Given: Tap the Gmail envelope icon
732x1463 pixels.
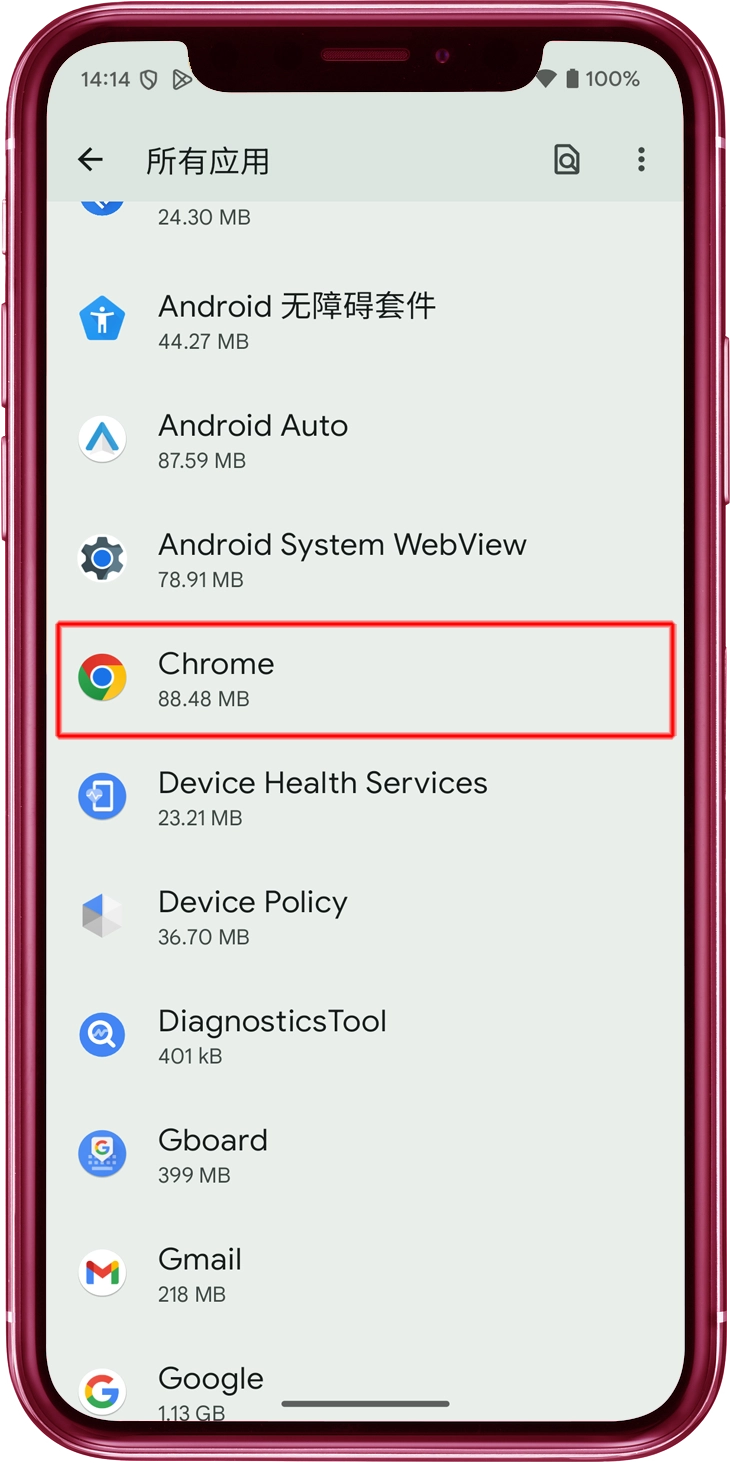Looking at the screenshot, I should (103, 1273).
